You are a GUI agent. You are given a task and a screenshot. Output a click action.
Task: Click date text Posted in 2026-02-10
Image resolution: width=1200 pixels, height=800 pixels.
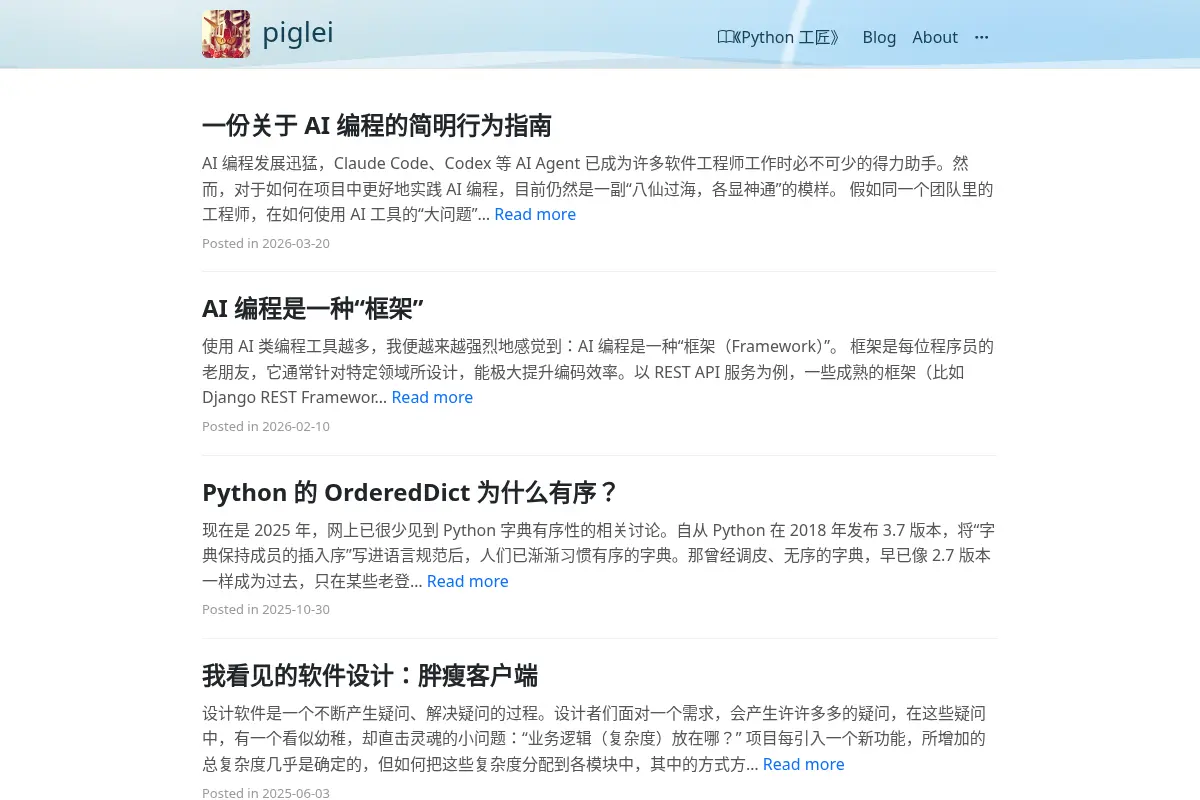(x=266, y=426)
